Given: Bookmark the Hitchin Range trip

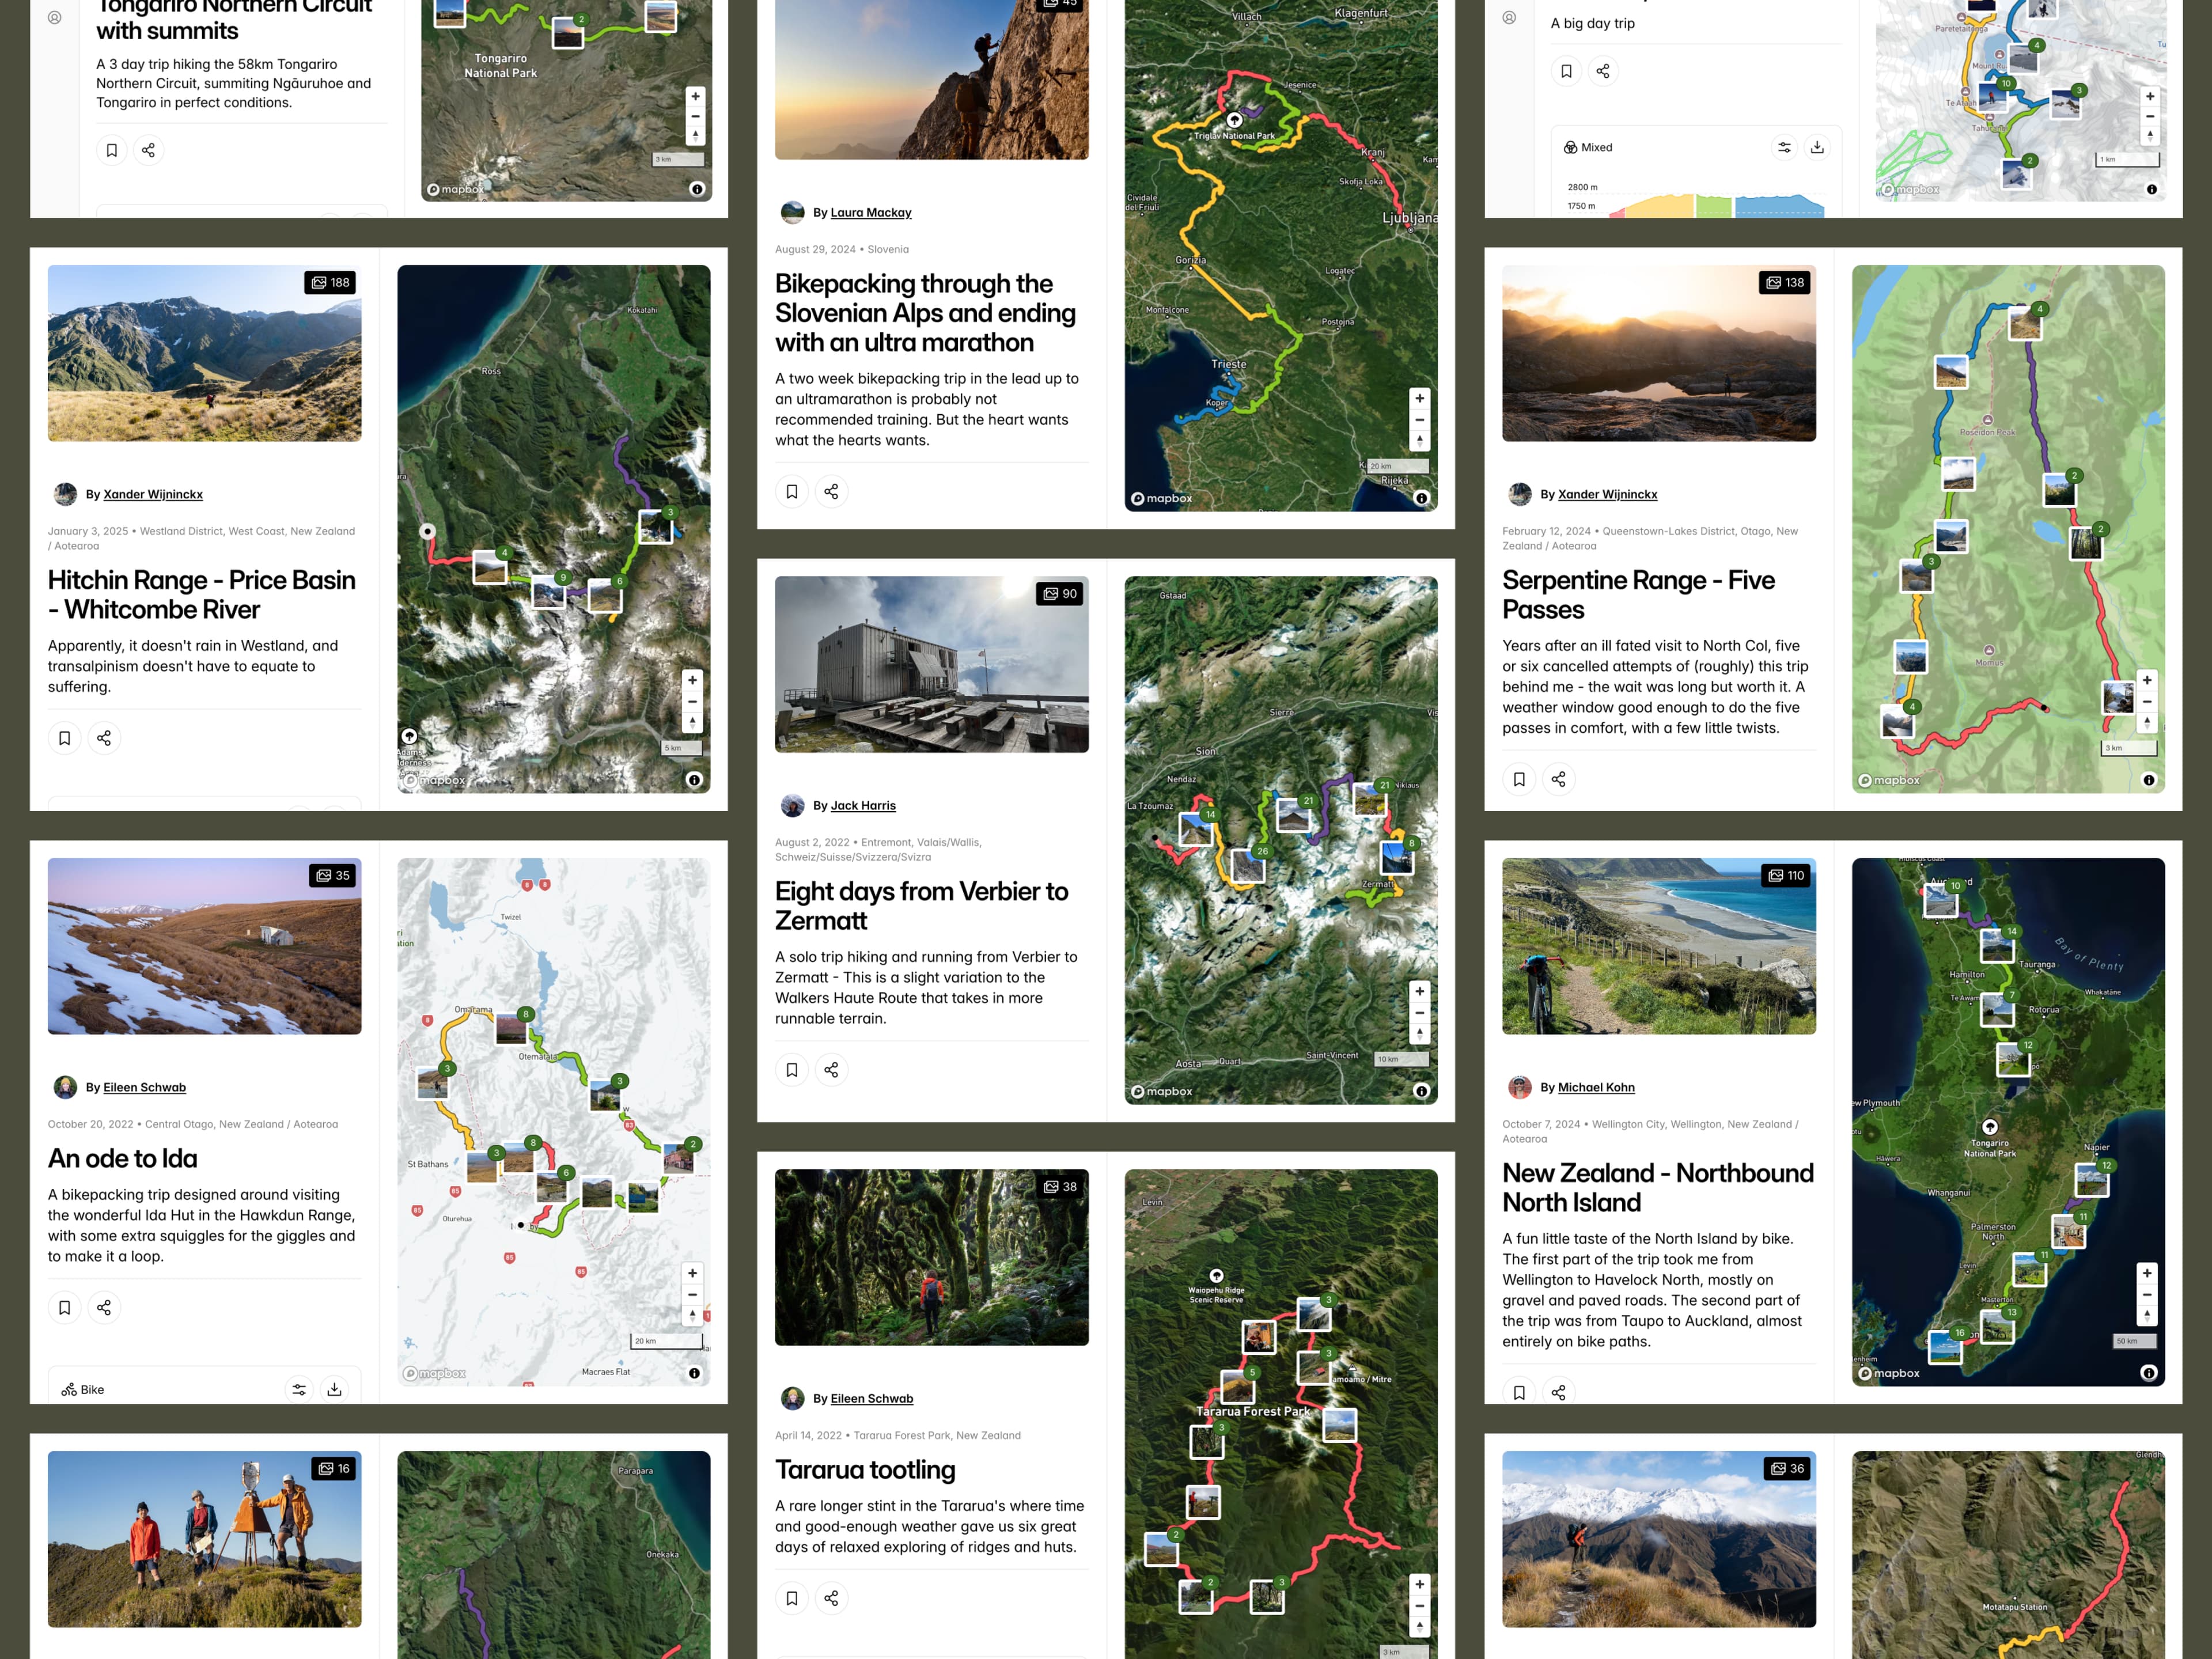Looking at the screenshot, I should click(65, 738).
